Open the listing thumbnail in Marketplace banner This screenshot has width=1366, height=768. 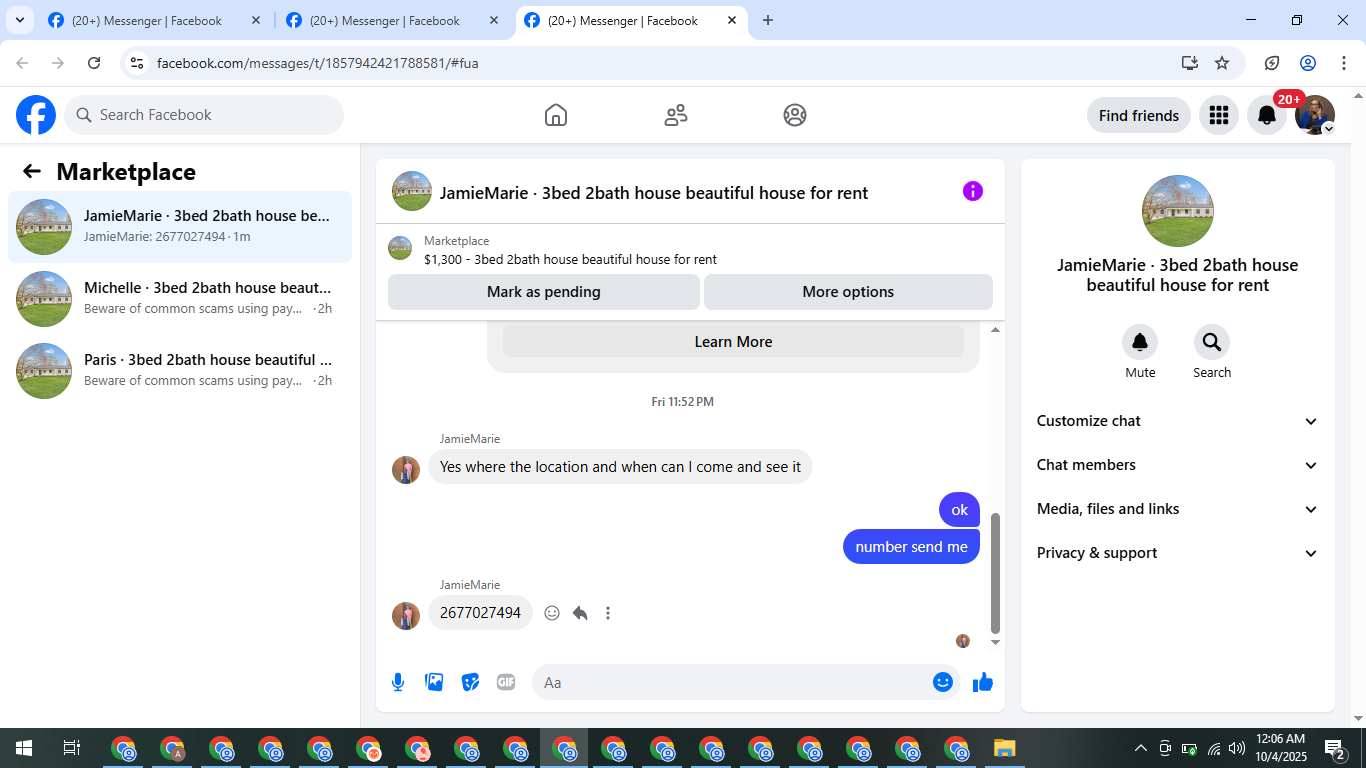[400, 248]
